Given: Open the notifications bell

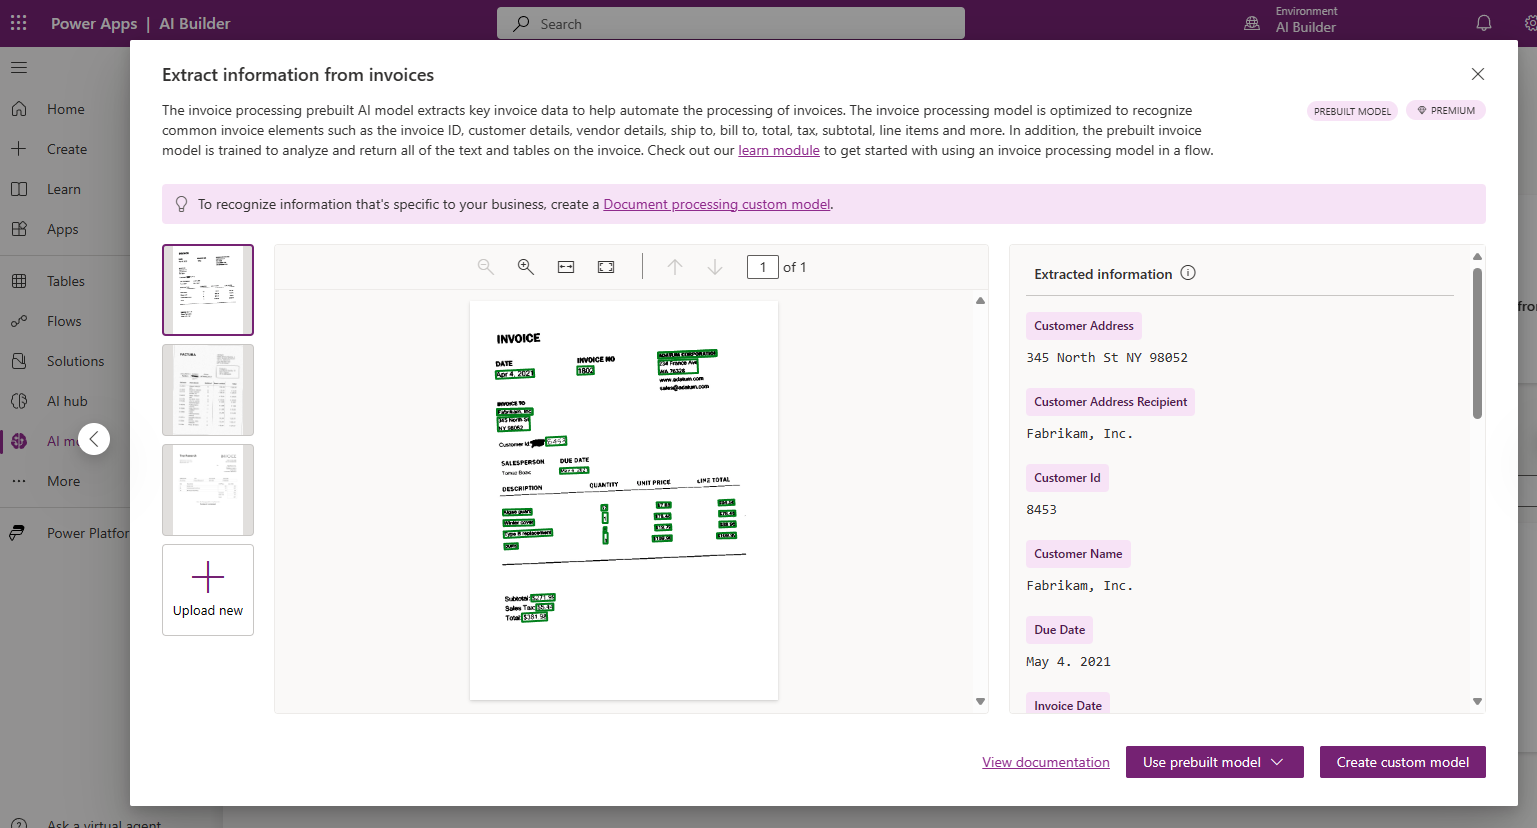Looking at the screenshot, I should [1484, 23].
